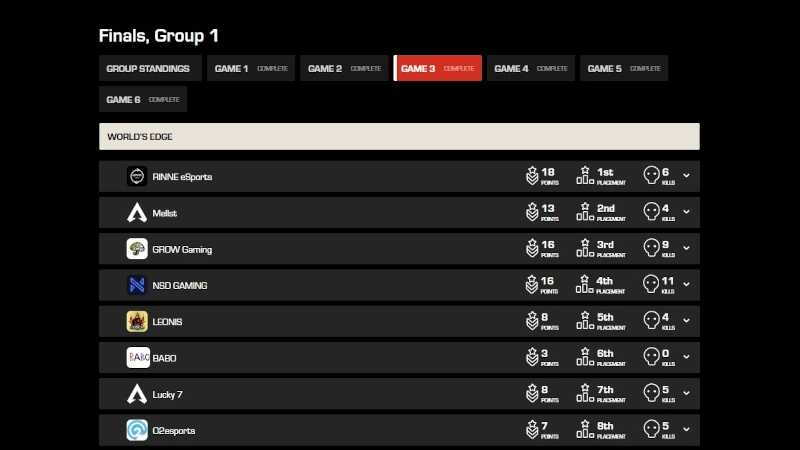Image resolution: width=800 pixels, height=450 pixels.
Task: Click the GROW Gaming team name
Action: pos(182,249)
